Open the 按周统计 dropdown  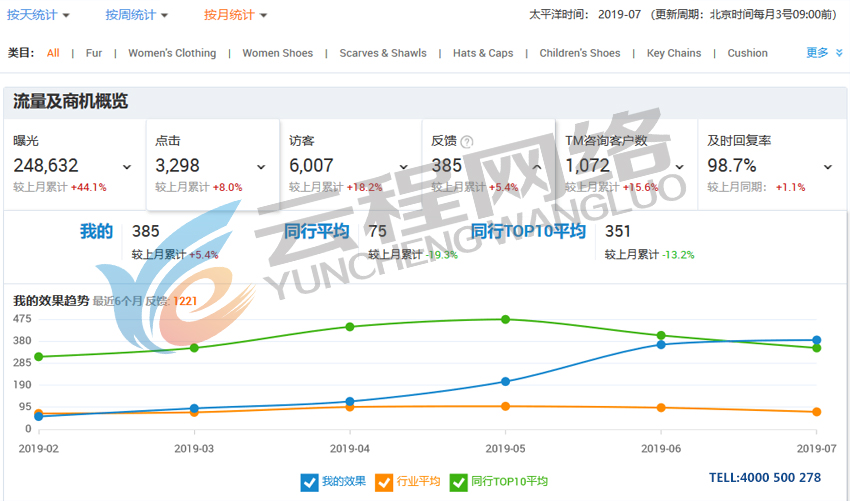click(137, 15)
